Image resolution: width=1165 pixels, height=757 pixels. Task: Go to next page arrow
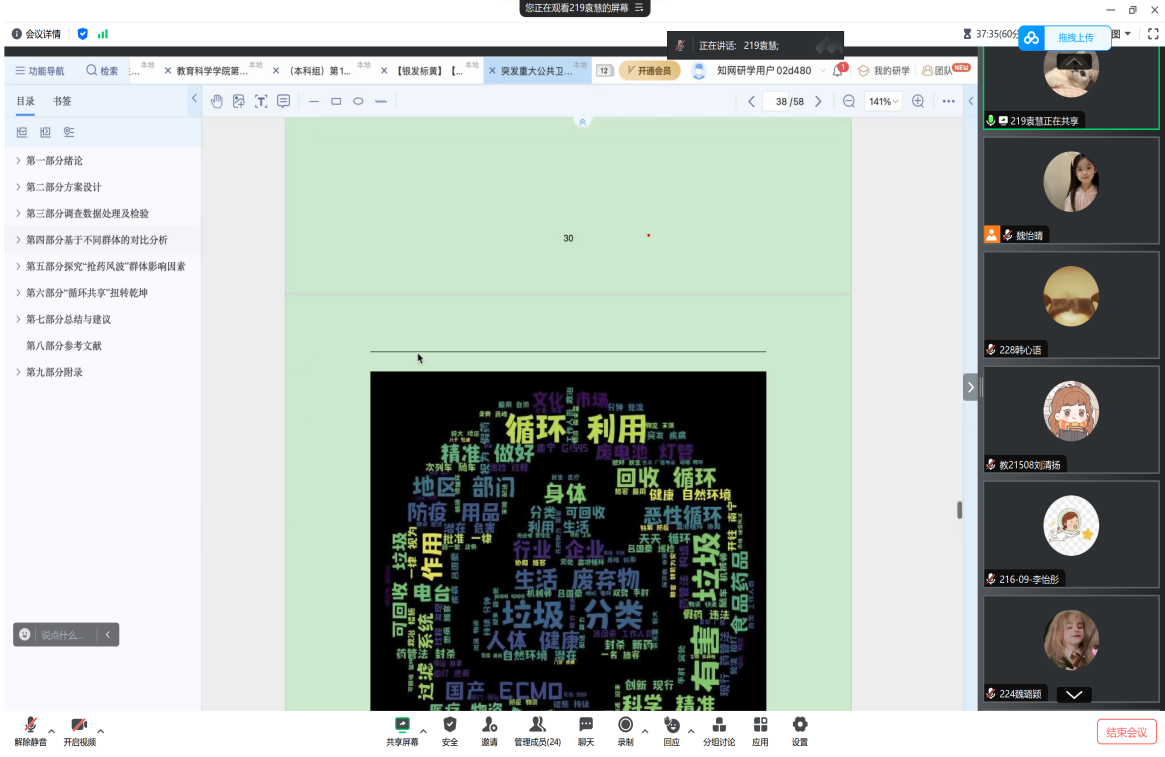818,101
